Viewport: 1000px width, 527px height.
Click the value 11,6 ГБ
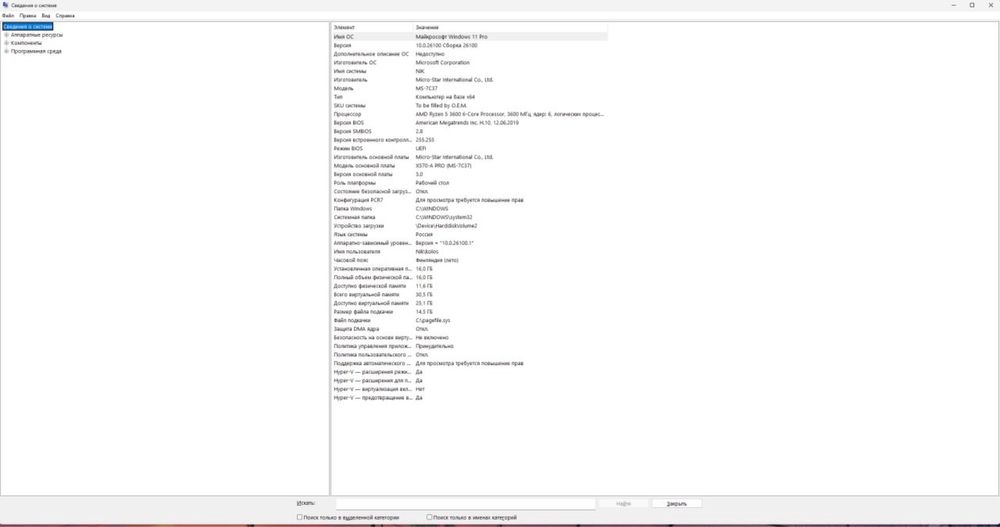coord(424,286)
